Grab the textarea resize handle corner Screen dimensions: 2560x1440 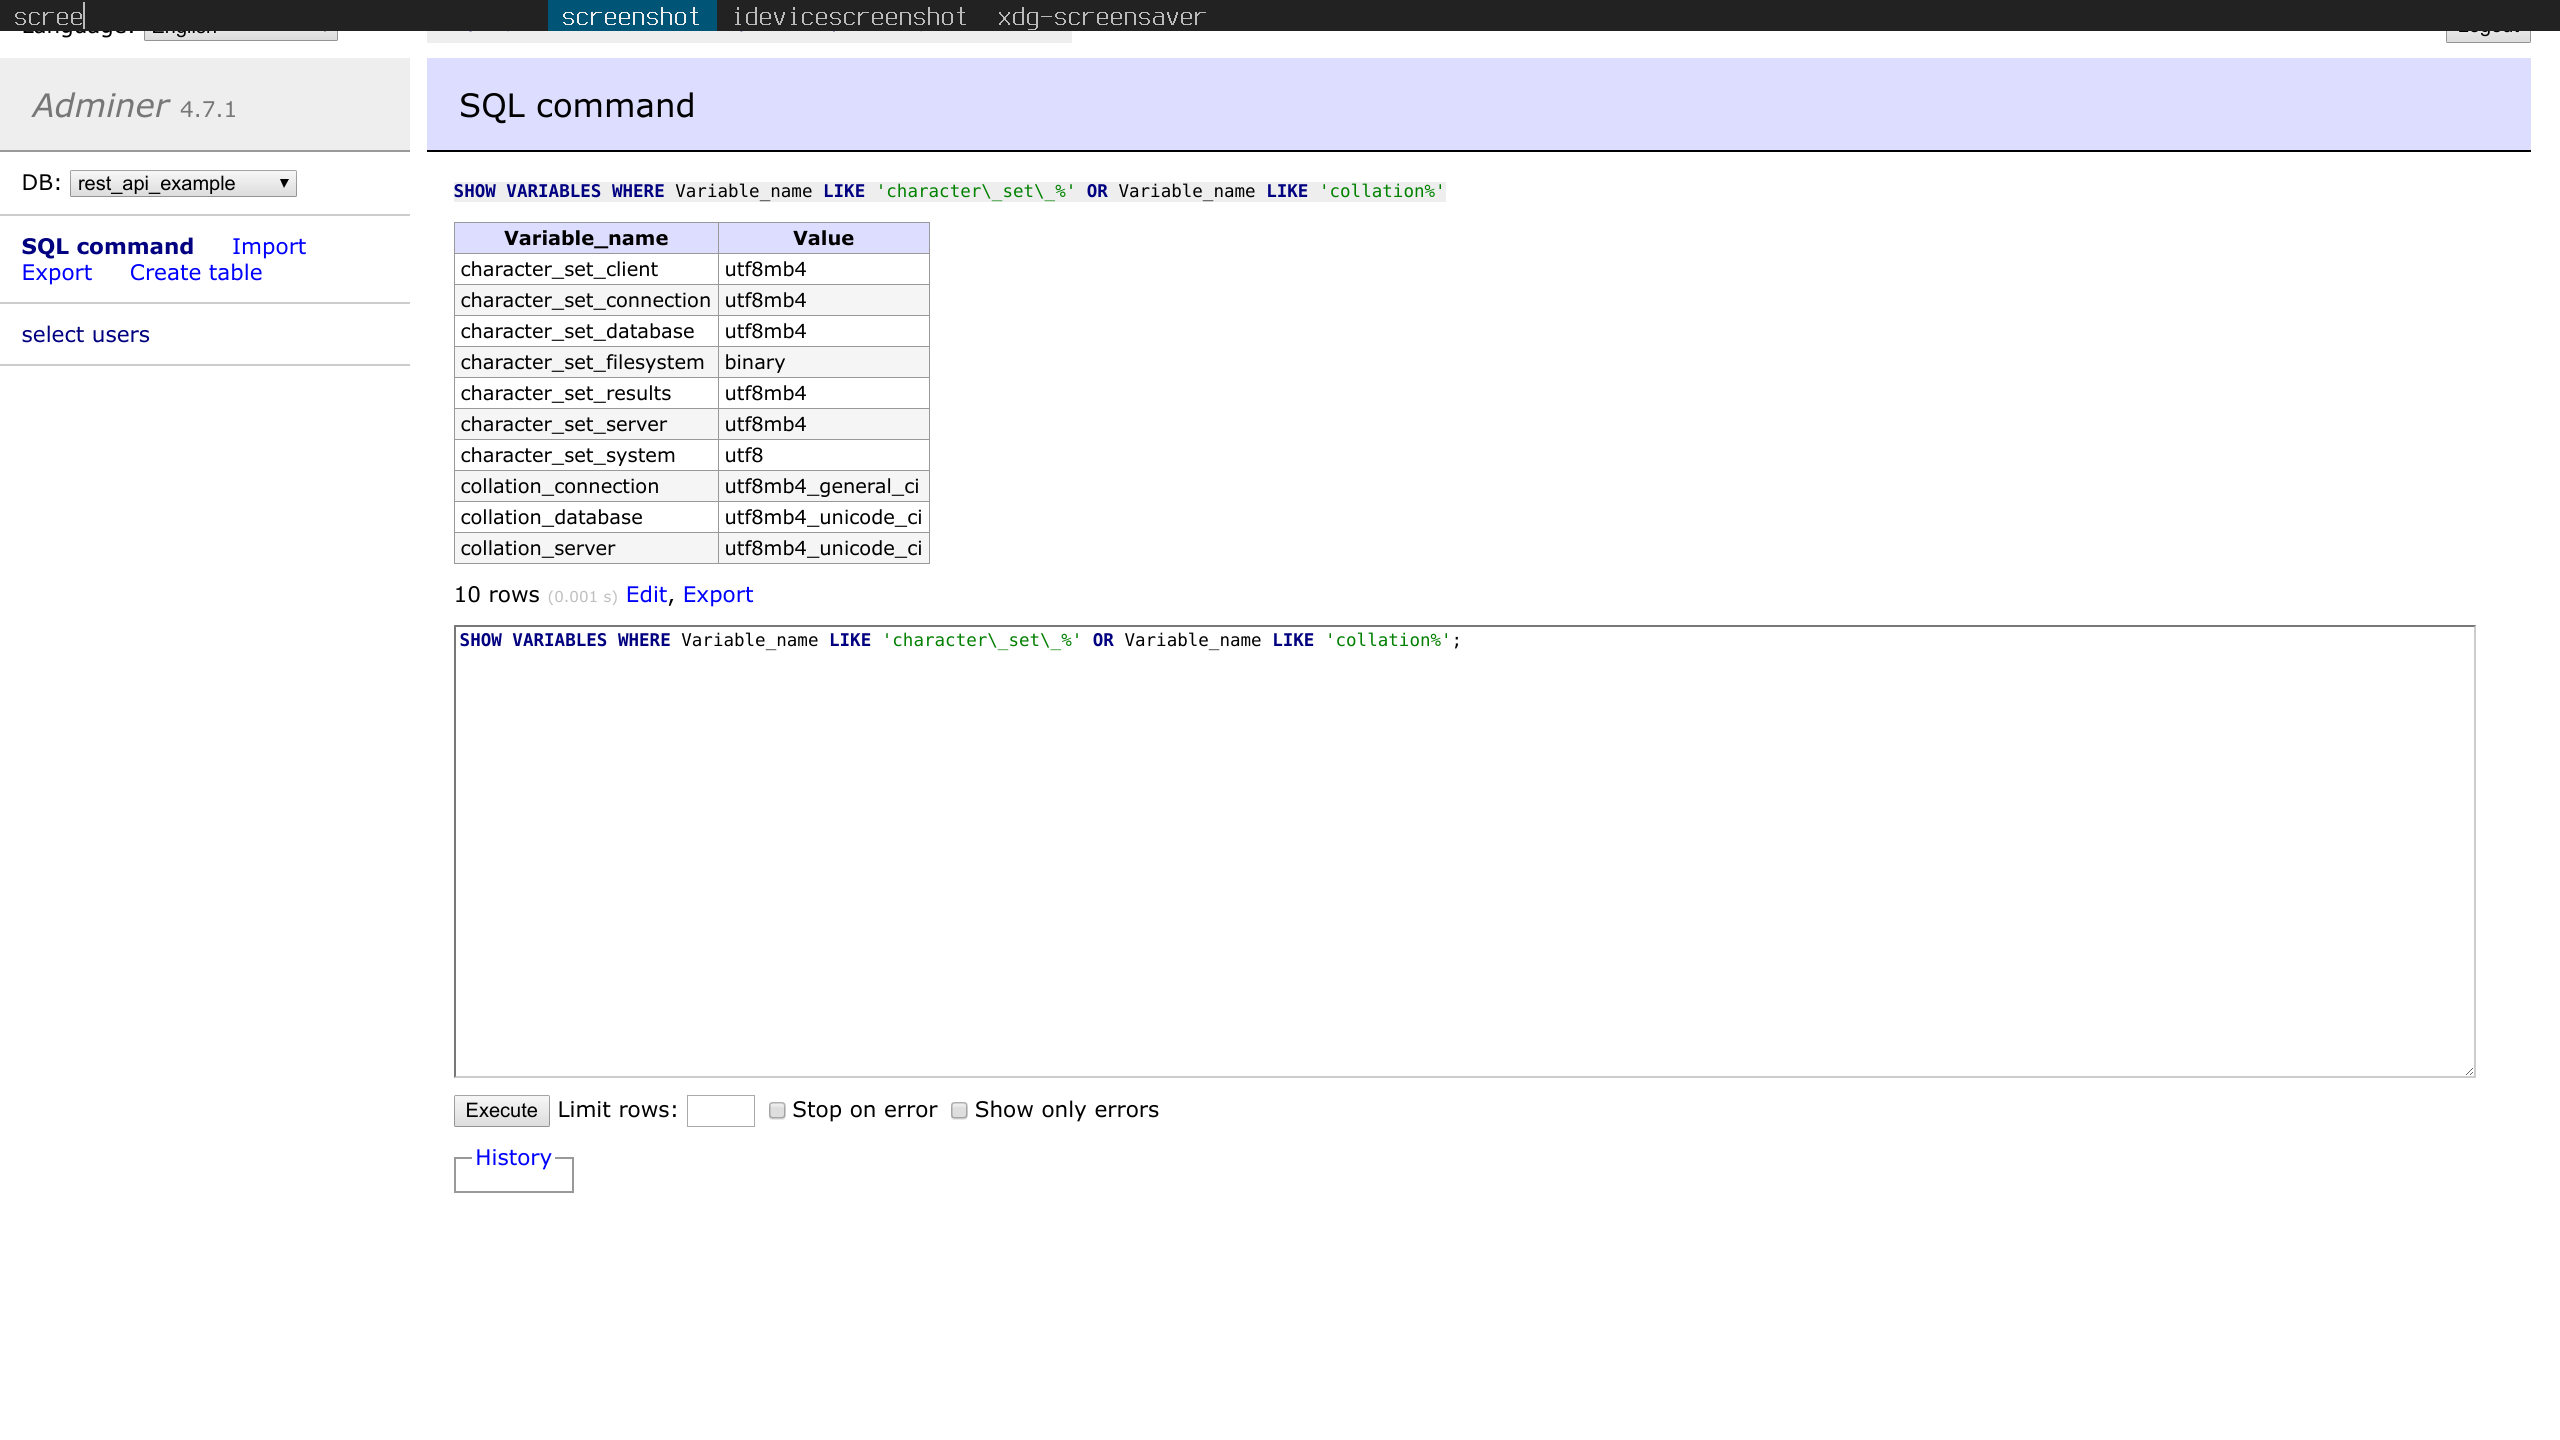coord(2469,1071)
